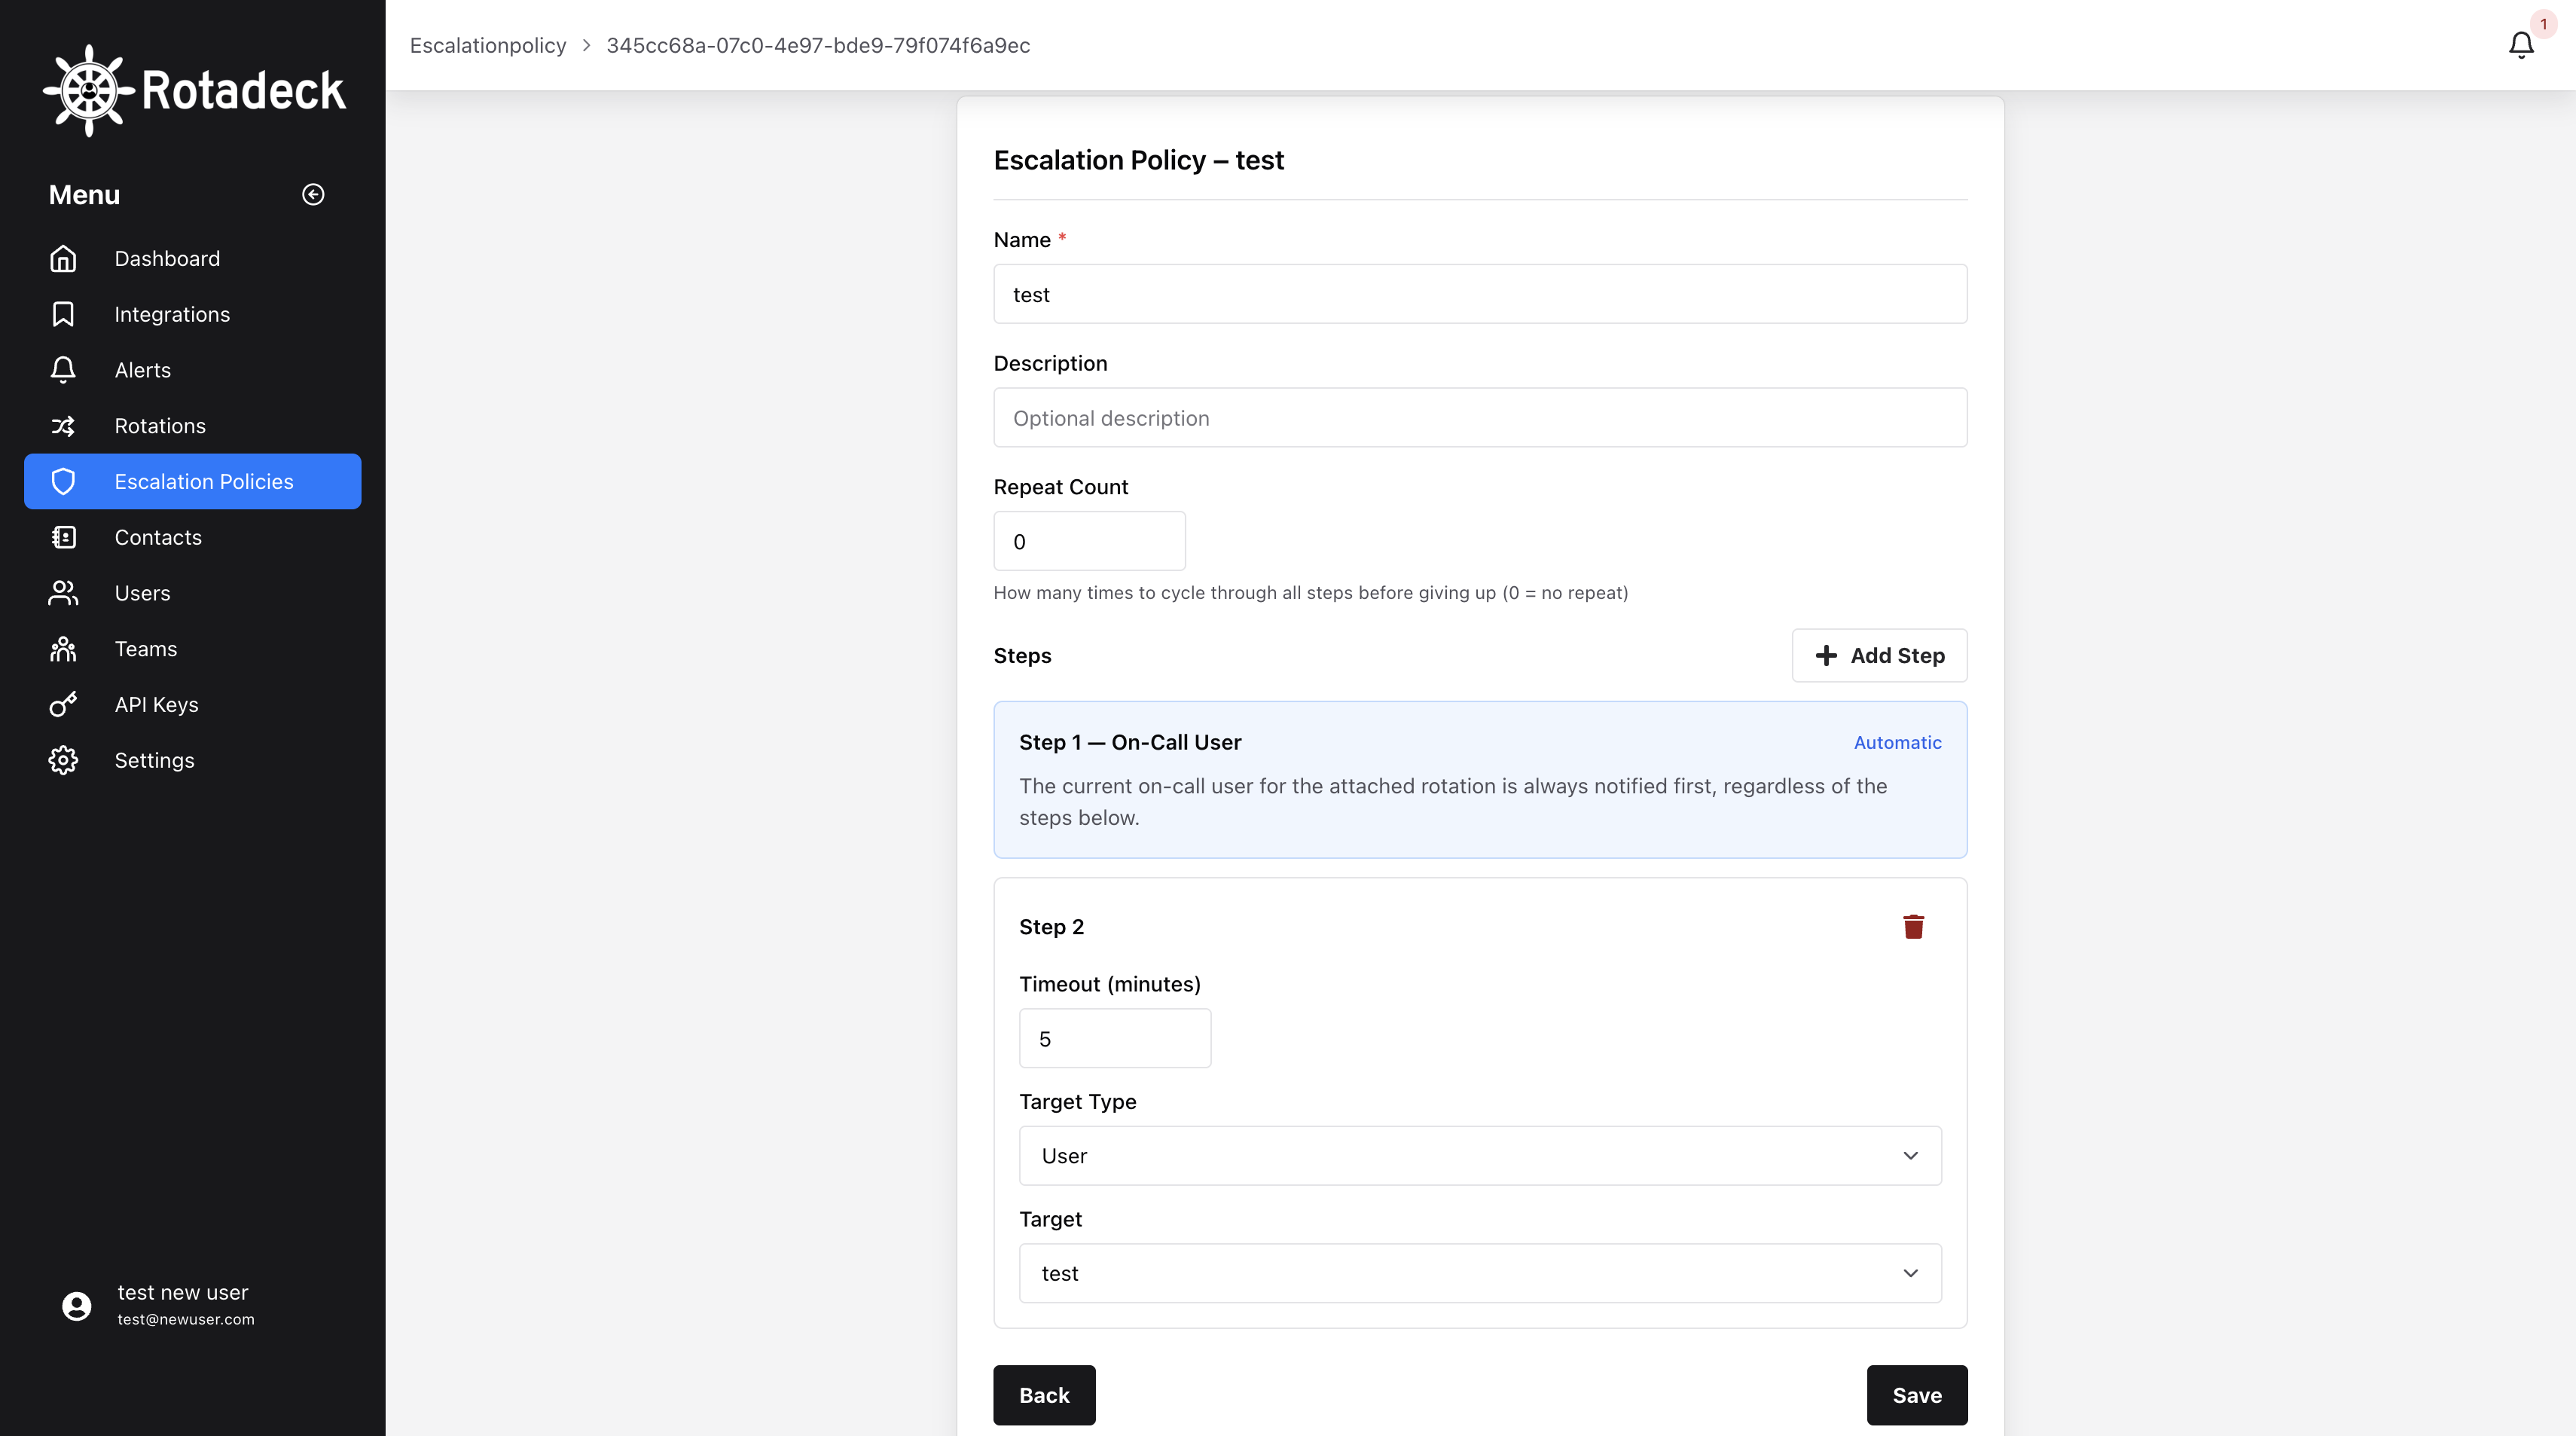This screenshot has width=2576, height=1436.
Task: Open the Dashboard menu item
Action: pyautogui.click(x=192, y=258)
